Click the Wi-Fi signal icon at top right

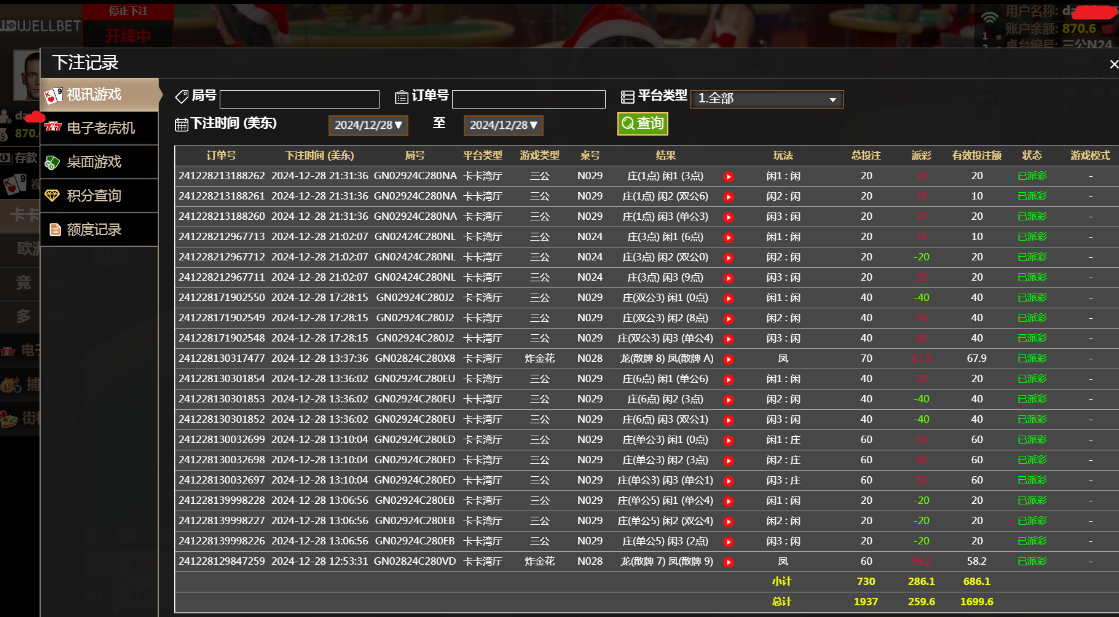(x=990, y=17)
